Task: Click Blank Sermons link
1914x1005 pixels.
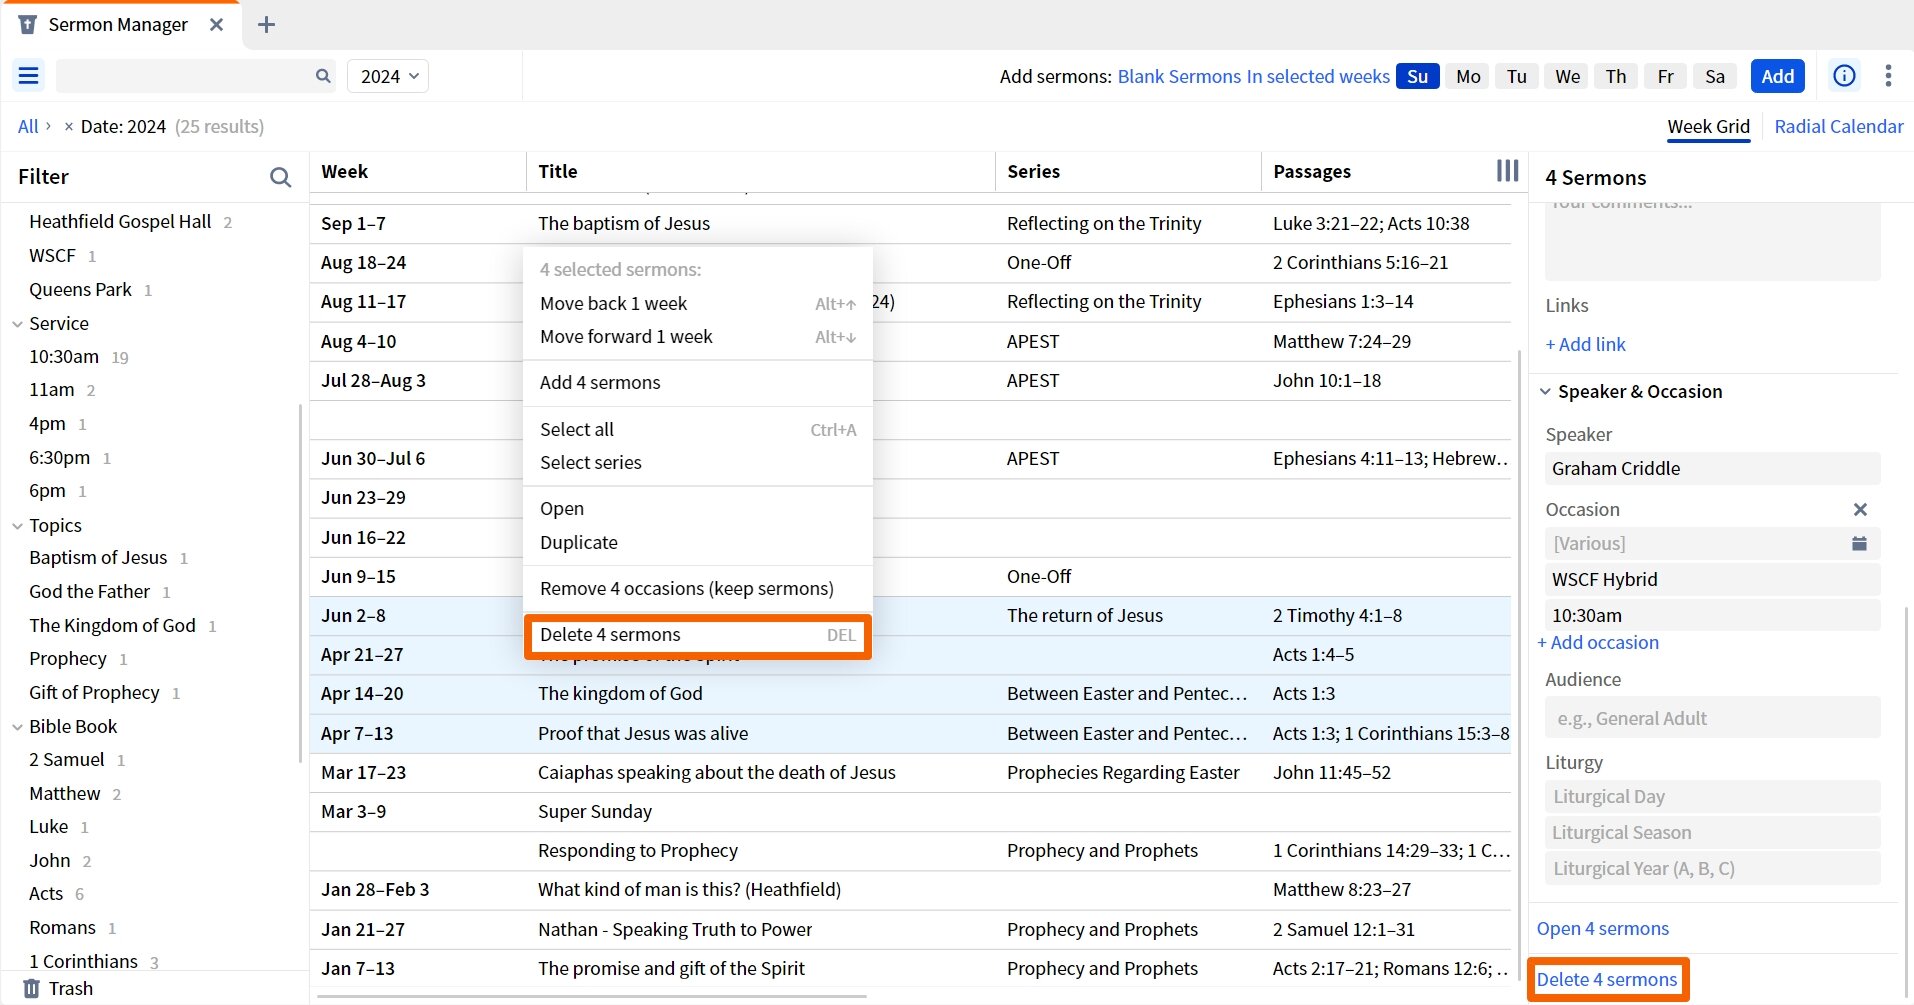Action: click(x=1179, y=77)
